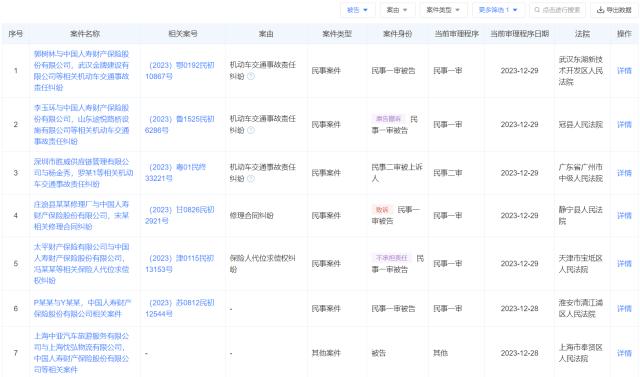Click the 法院 column header

point(582,33)
